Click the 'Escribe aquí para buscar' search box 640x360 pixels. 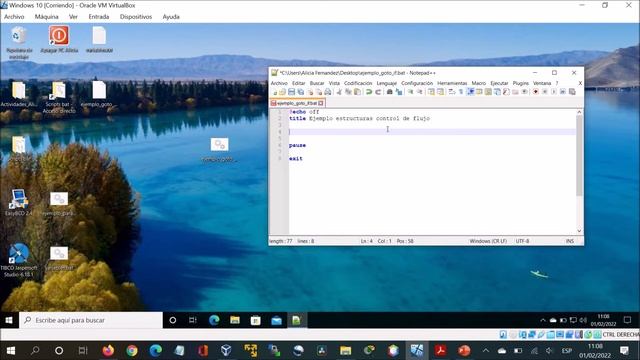(x=91, y=320)
